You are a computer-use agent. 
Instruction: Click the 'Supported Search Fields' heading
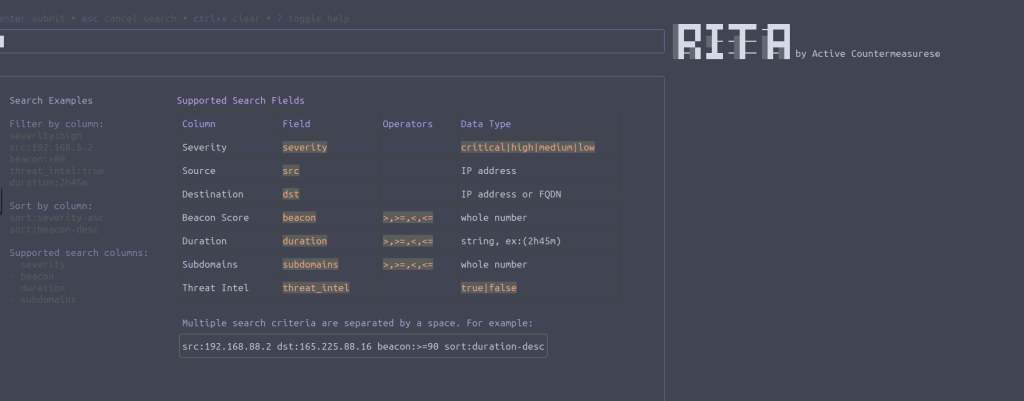coord(240,101)
